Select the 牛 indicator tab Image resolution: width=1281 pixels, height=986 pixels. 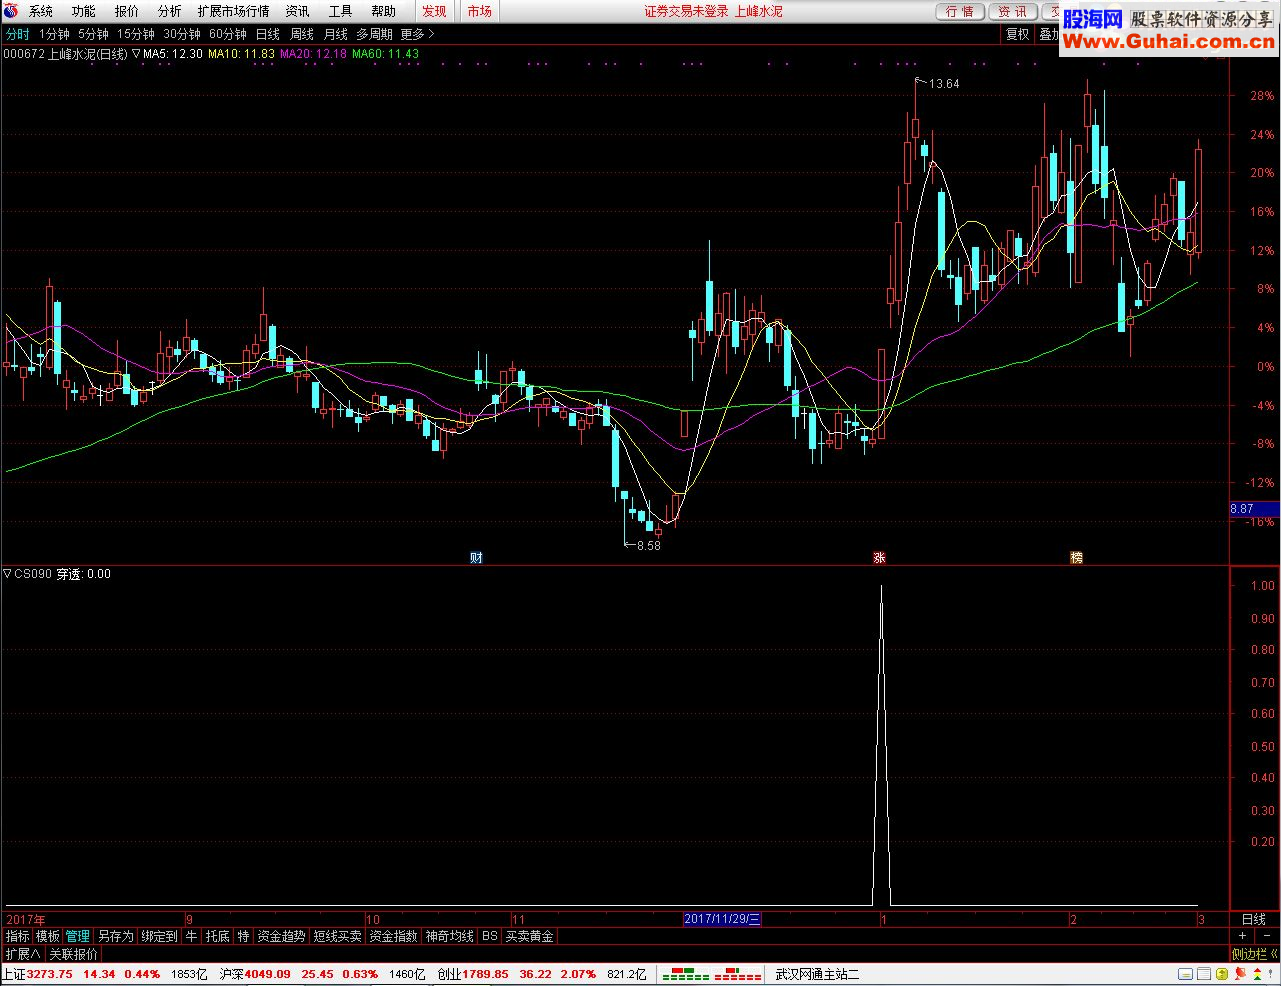coord(191,937)
